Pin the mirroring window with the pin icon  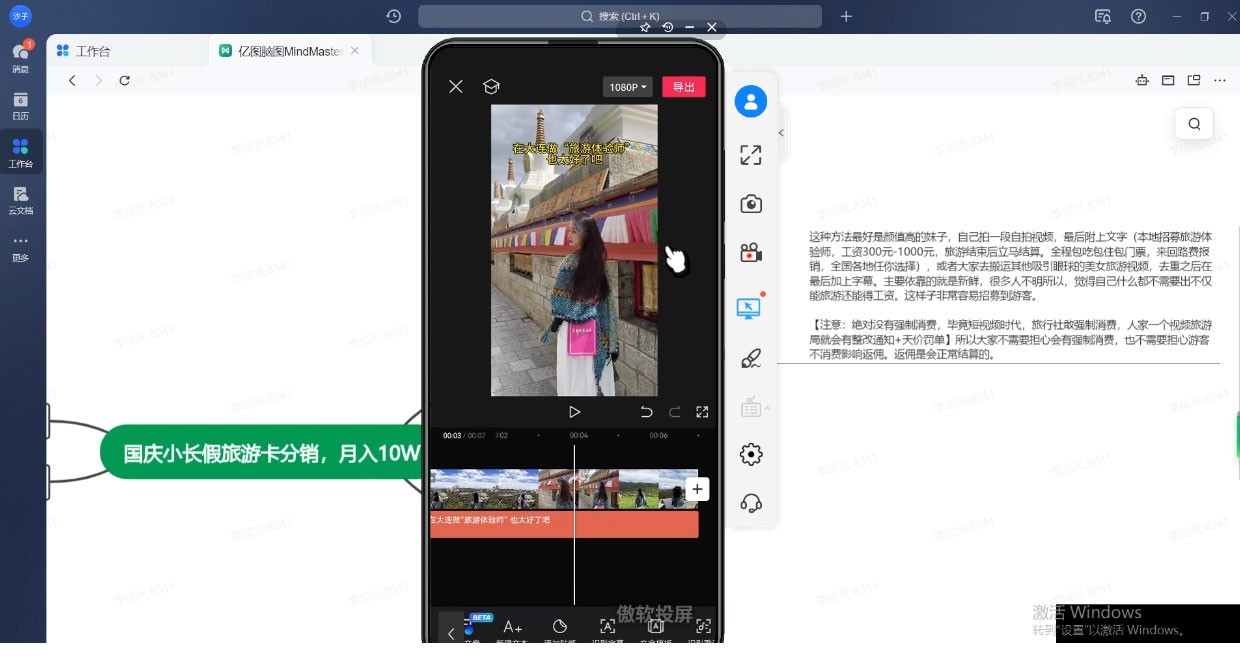point(645,27)
